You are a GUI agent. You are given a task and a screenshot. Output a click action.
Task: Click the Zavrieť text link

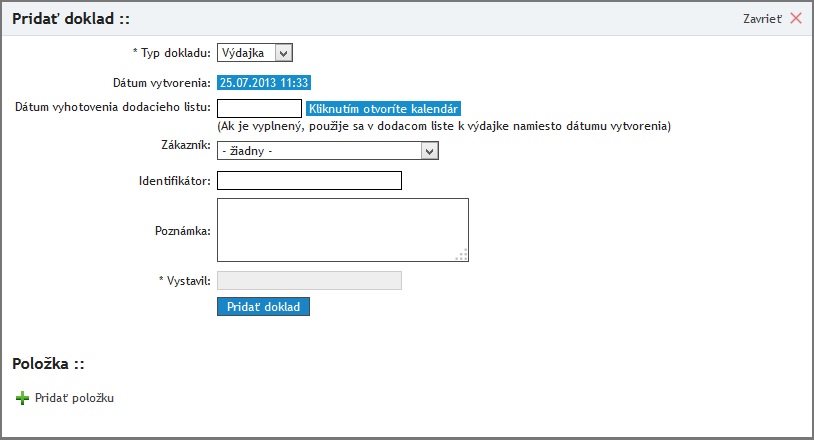click(762, 18)
